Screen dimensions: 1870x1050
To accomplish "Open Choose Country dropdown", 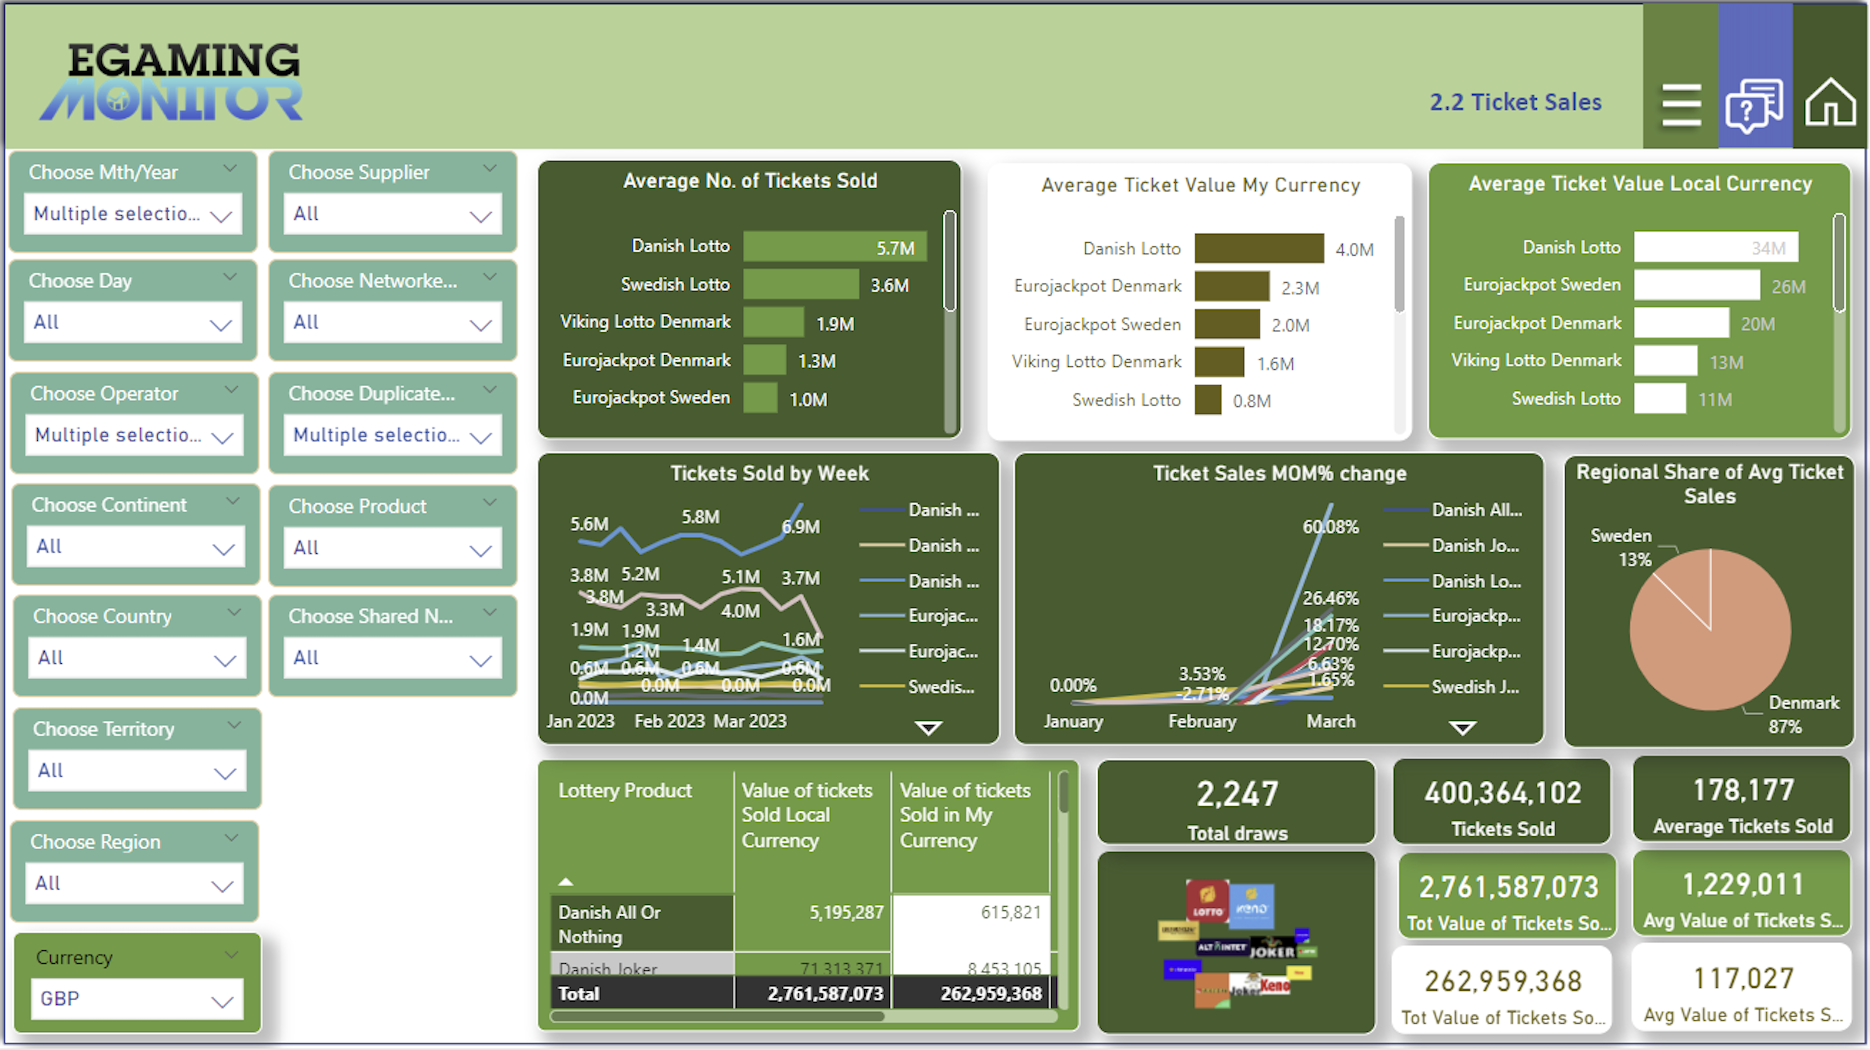I will (136, 658).
